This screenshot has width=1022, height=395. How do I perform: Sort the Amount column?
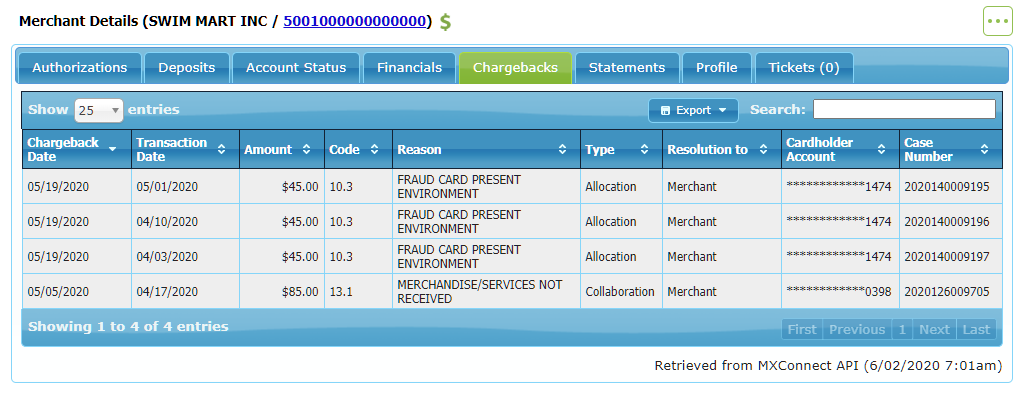[x=306, y=149]
